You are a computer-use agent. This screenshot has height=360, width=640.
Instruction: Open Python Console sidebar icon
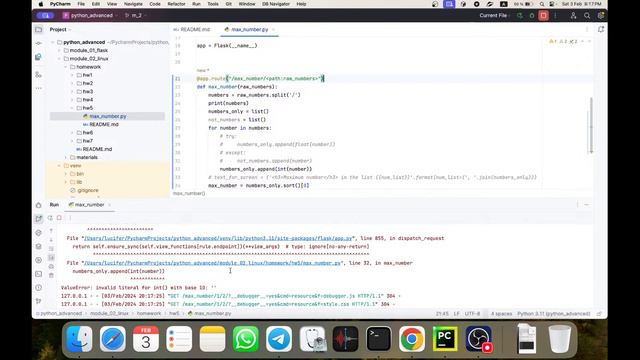(x=38, y=233)
